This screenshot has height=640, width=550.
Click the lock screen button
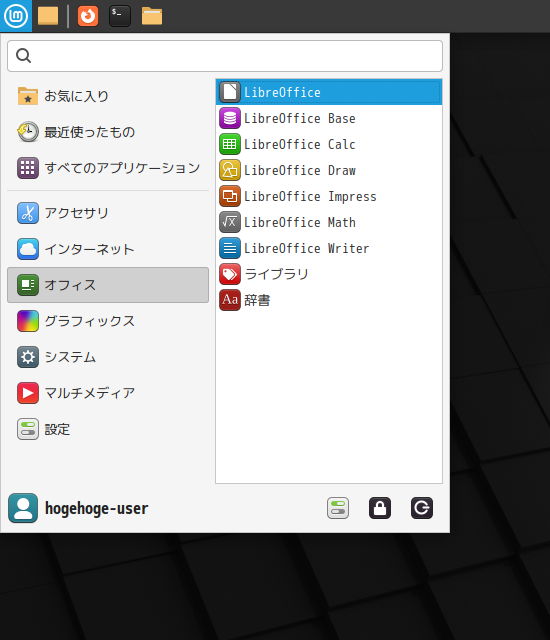pos(380,508)
